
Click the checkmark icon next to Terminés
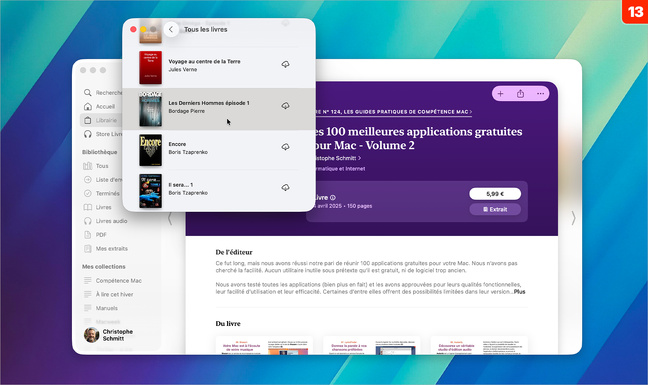[x=88, y=193]
